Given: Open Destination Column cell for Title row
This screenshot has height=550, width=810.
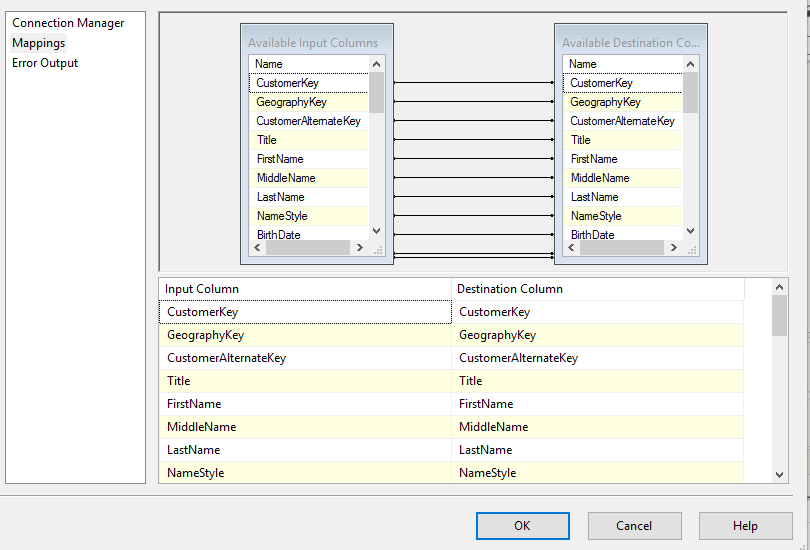Looking at the screenshot, I should (x=597, y=381).
